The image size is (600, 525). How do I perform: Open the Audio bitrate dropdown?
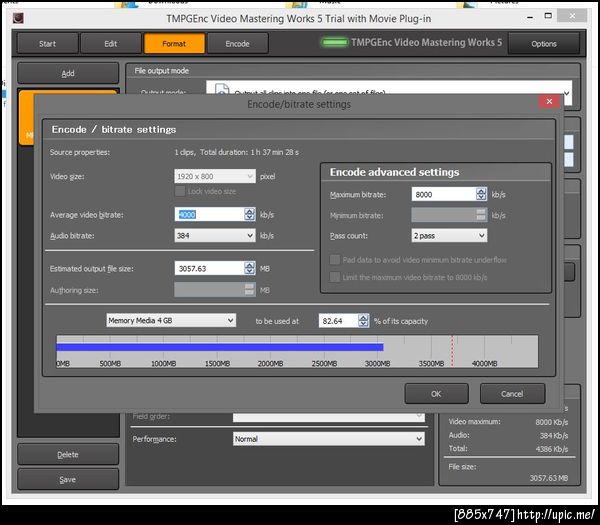pos(215,236)
